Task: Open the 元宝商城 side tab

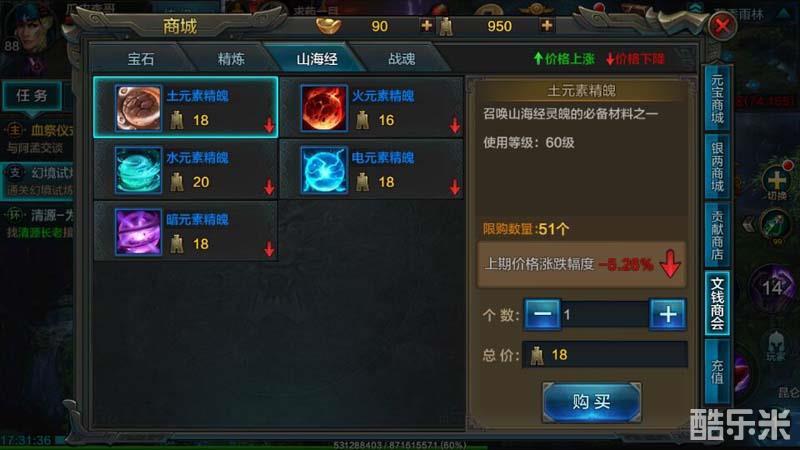Action: point(717,98)
